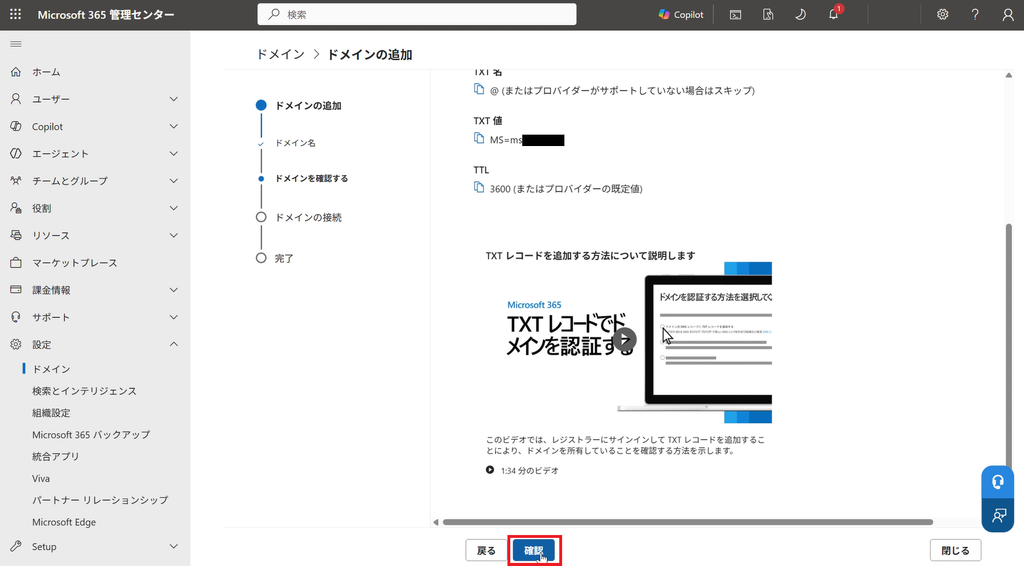Click the 役割 sidebar icon
Image resolution: width=1024 pixels, height=566 pixels.
click(16, 208)
